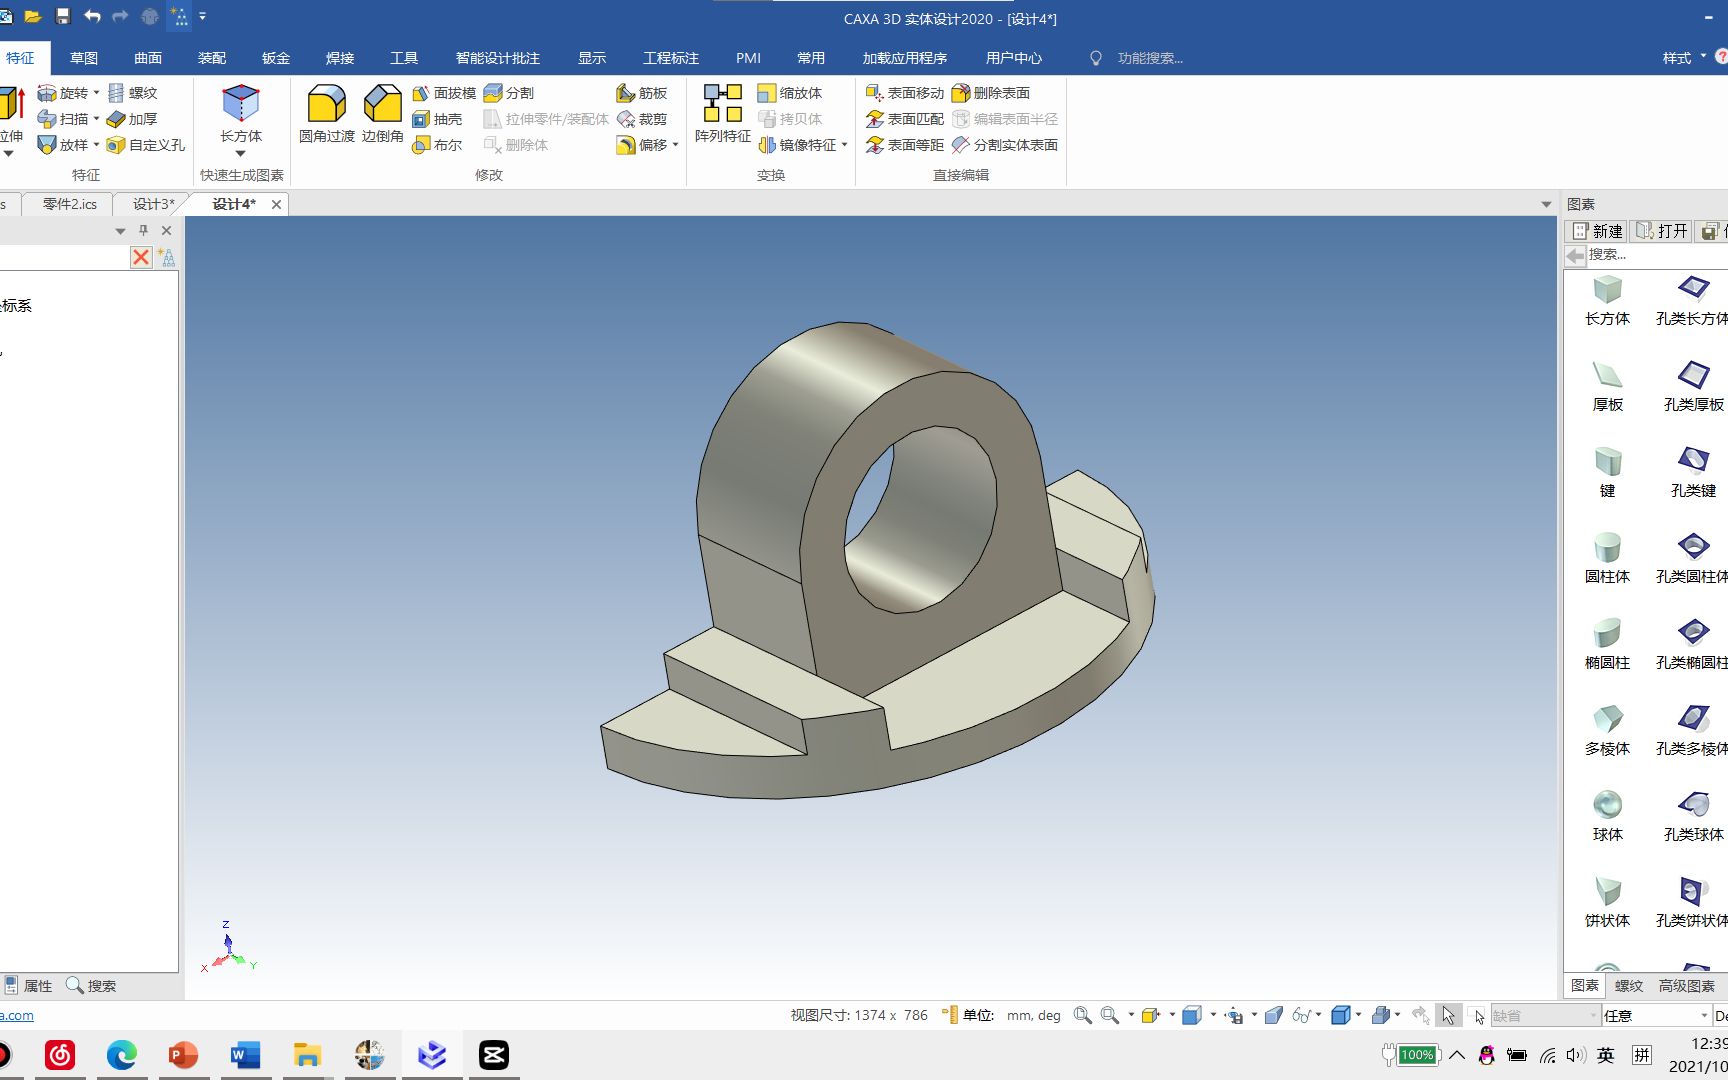Open the 自定义孔 custom hole tool
This screenshot has width=1728, height=1080.
pyautogui.click(x=146, y=145)
